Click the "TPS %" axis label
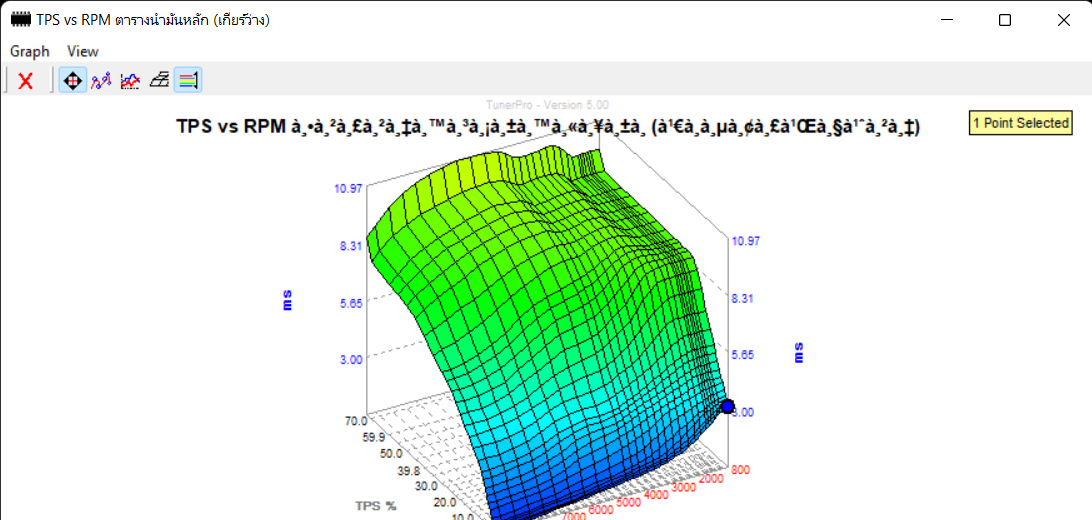Screen dimensions: 1092x520 click(375, 505)
